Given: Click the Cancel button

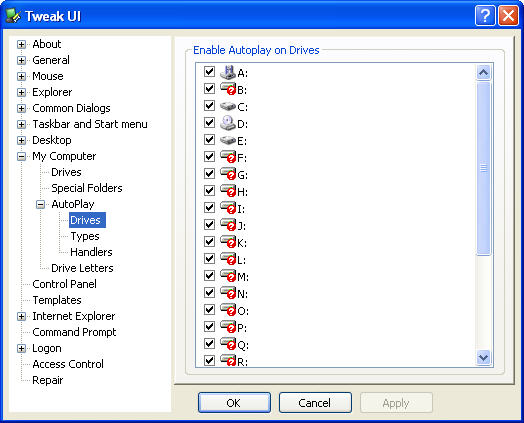Looking at the screenshot, I should 315,403.
